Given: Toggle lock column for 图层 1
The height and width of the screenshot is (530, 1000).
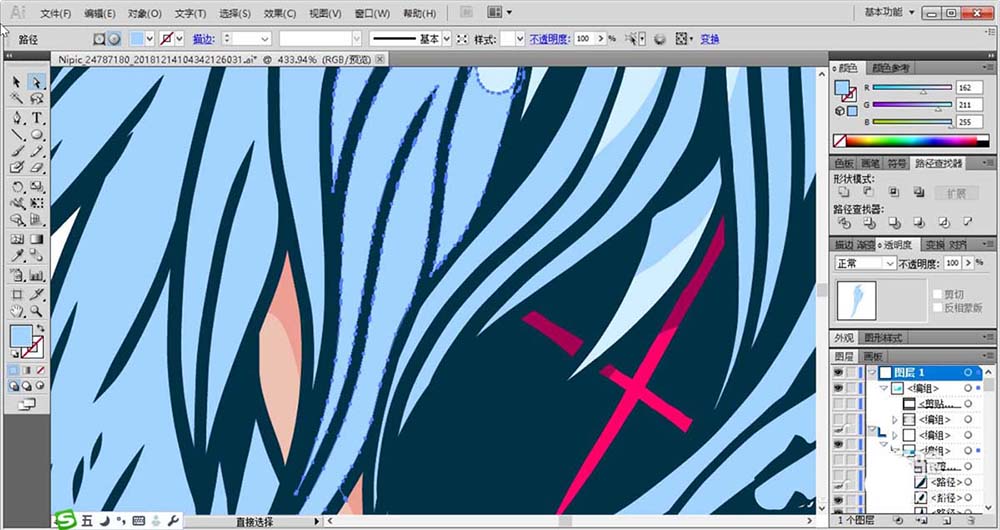Looking at the screenshot, I should point(852,372).
